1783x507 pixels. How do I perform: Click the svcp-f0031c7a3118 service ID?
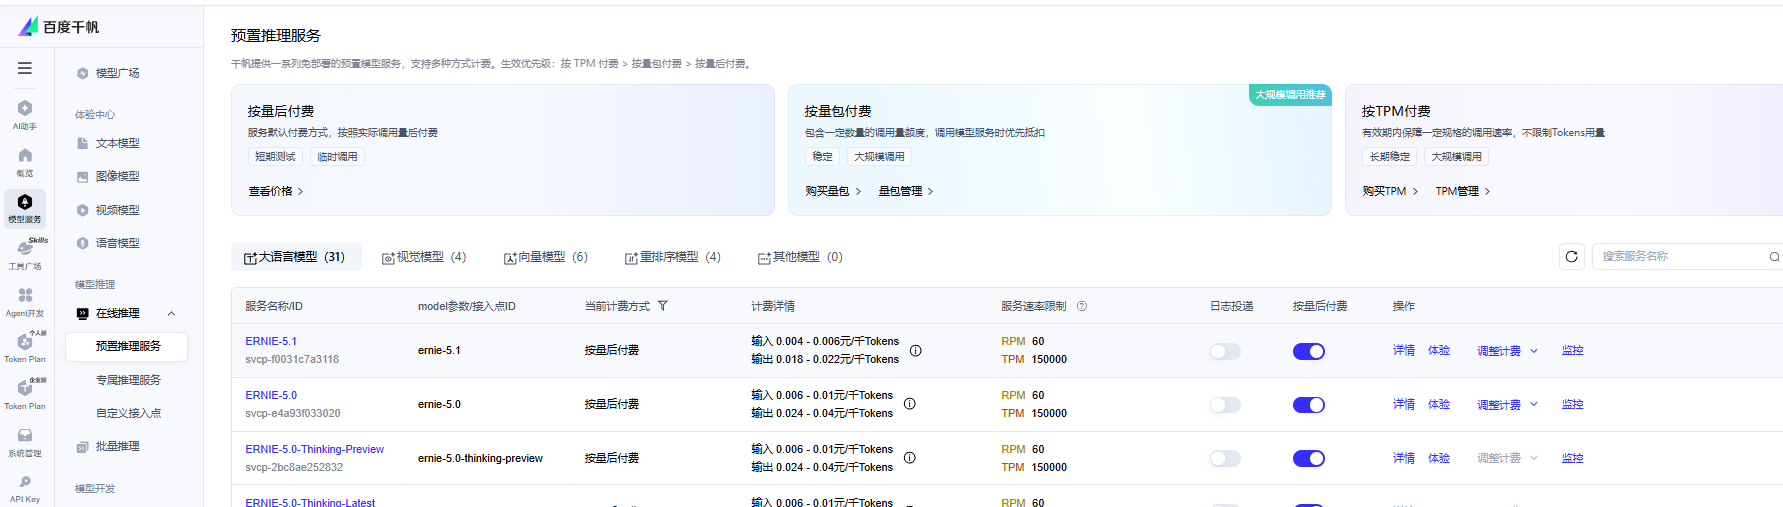(x=292, y=359)
